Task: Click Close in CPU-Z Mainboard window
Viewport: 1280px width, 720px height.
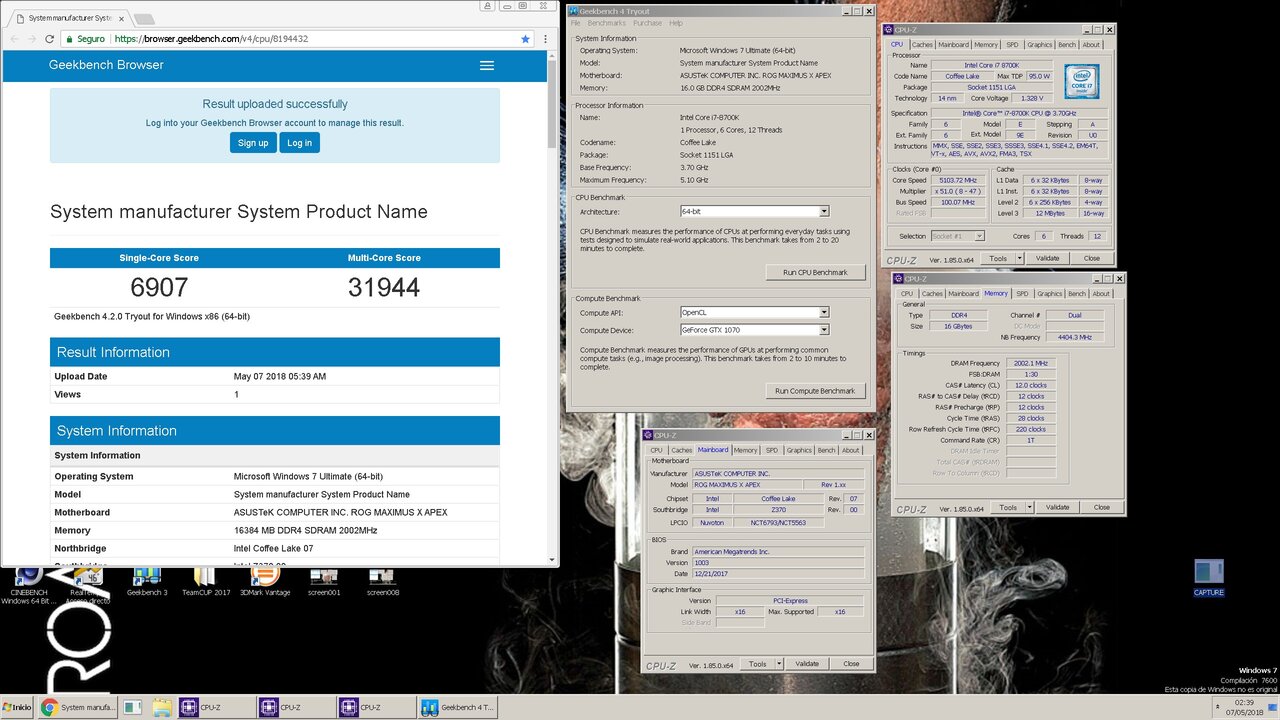Action: coord(851,664)
